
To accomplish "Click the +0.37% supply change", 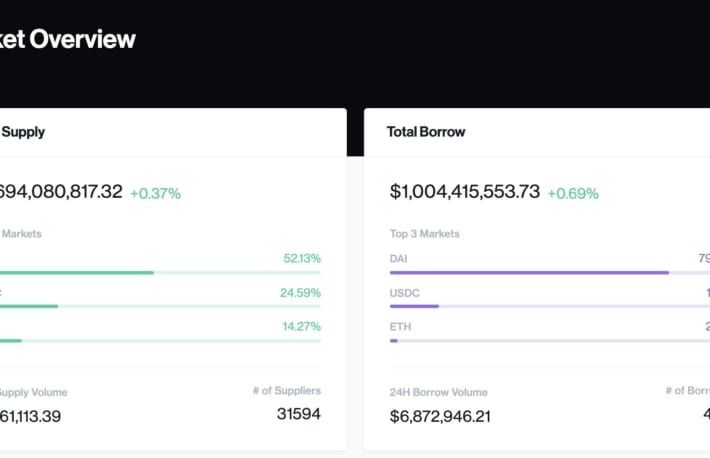I will coord(155,193).
